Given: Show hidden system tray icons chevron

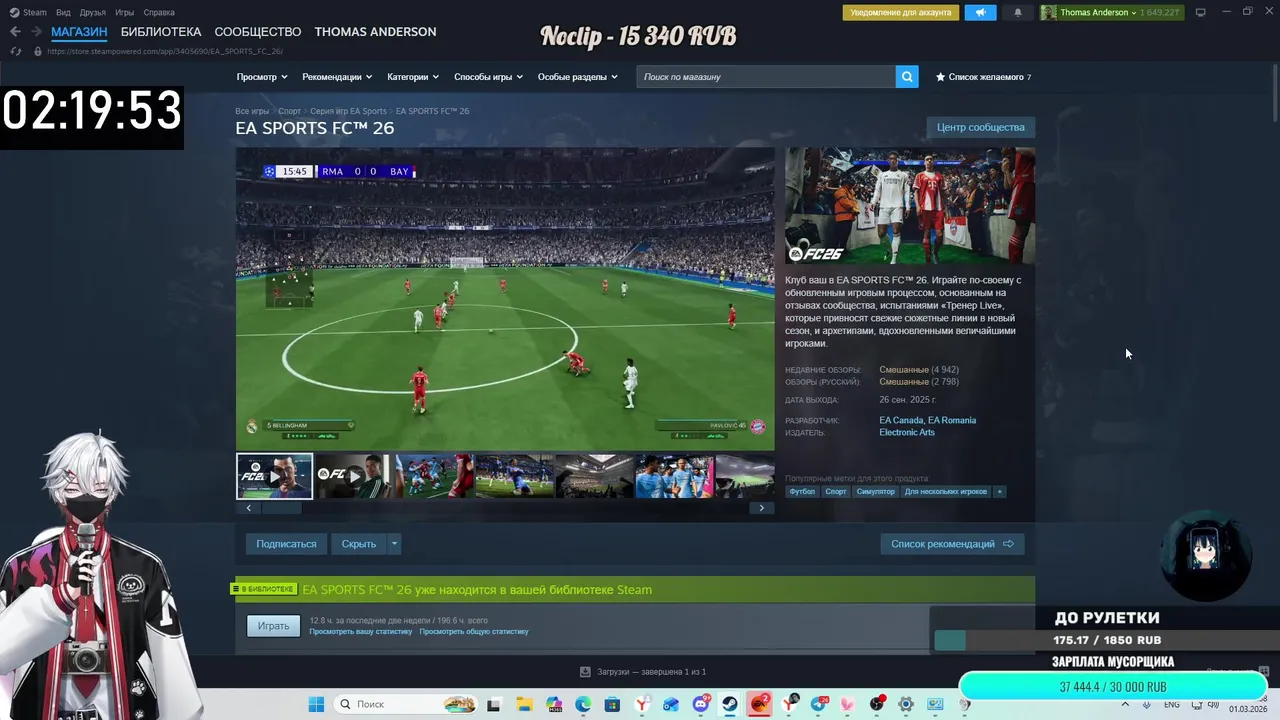Looking at the screenshot, I should tap(1125, 704).
